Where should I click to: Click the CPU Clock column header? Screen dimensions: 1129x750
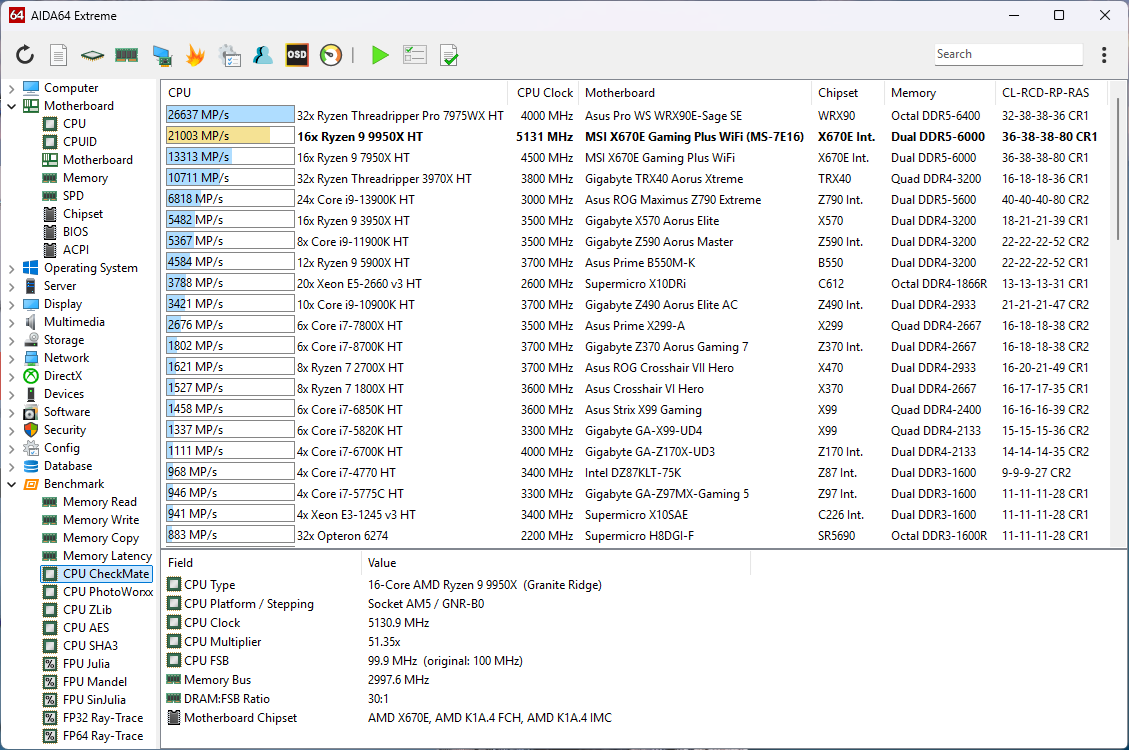545,93
